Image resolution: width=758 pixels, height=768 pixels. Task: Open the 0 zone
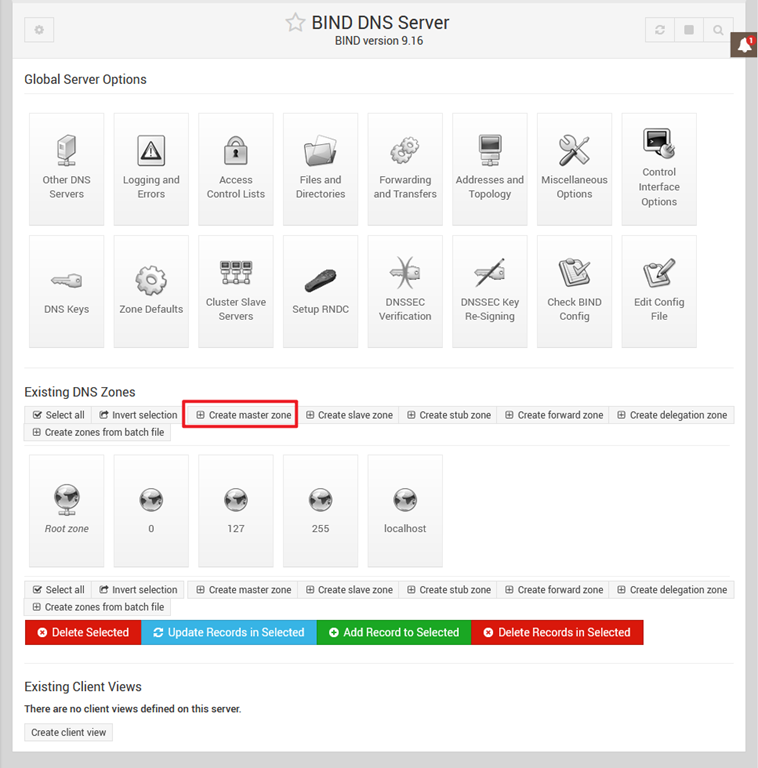tap(151, 510)
